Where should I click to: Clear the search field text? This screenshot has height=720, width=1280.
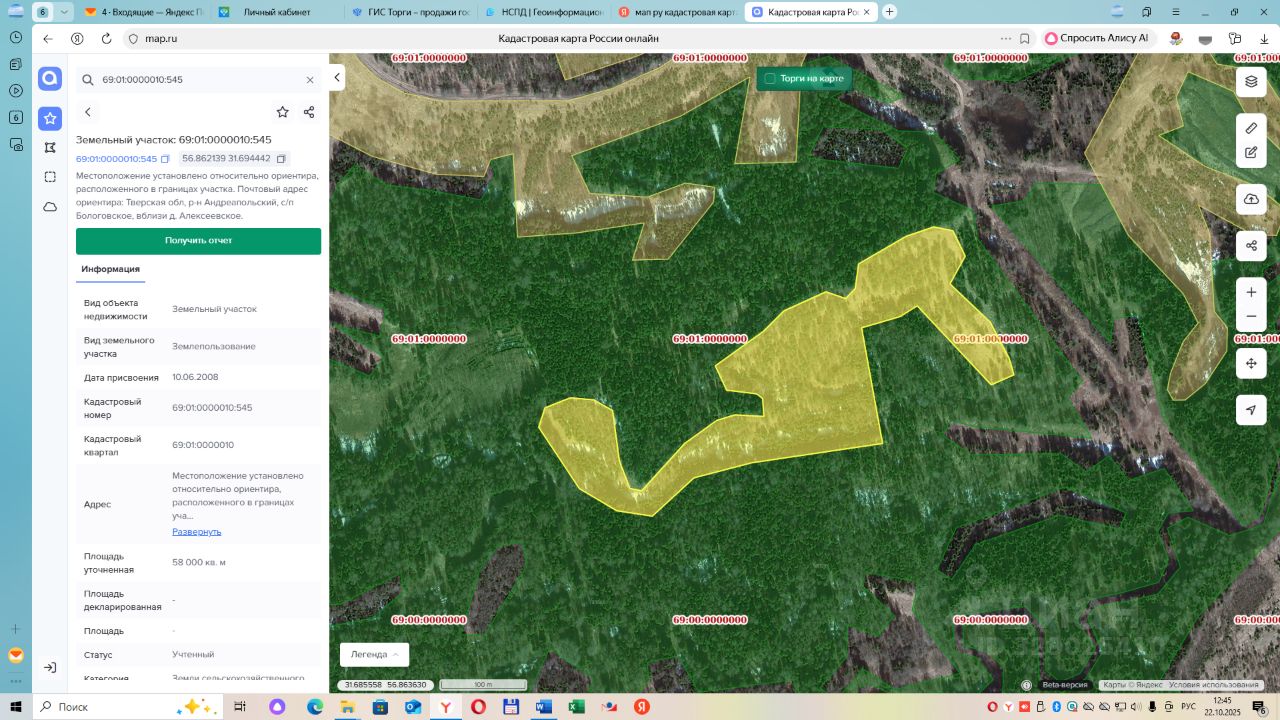(x=310, y=79)
